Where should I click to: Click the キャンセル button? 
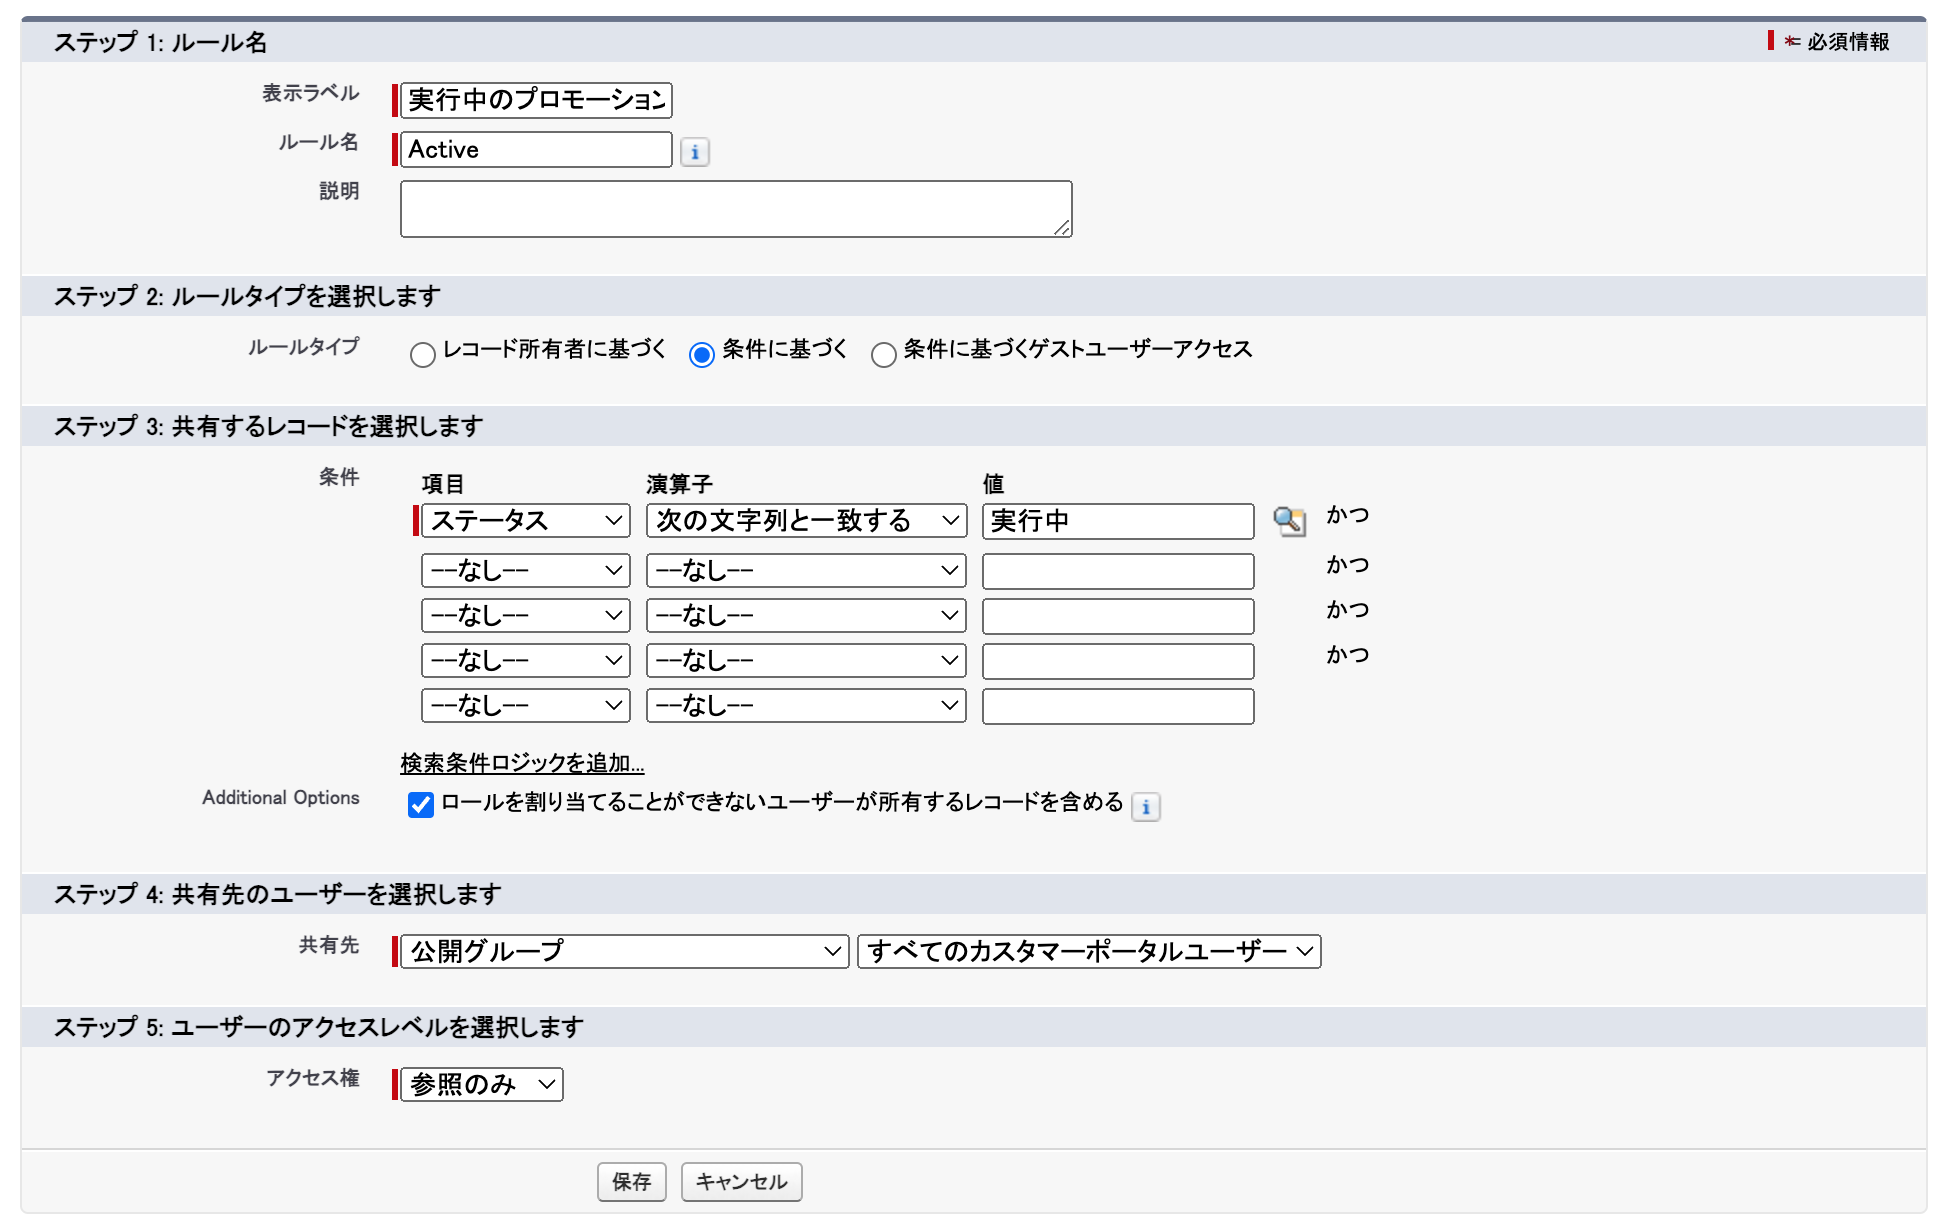pos(741,1182)
